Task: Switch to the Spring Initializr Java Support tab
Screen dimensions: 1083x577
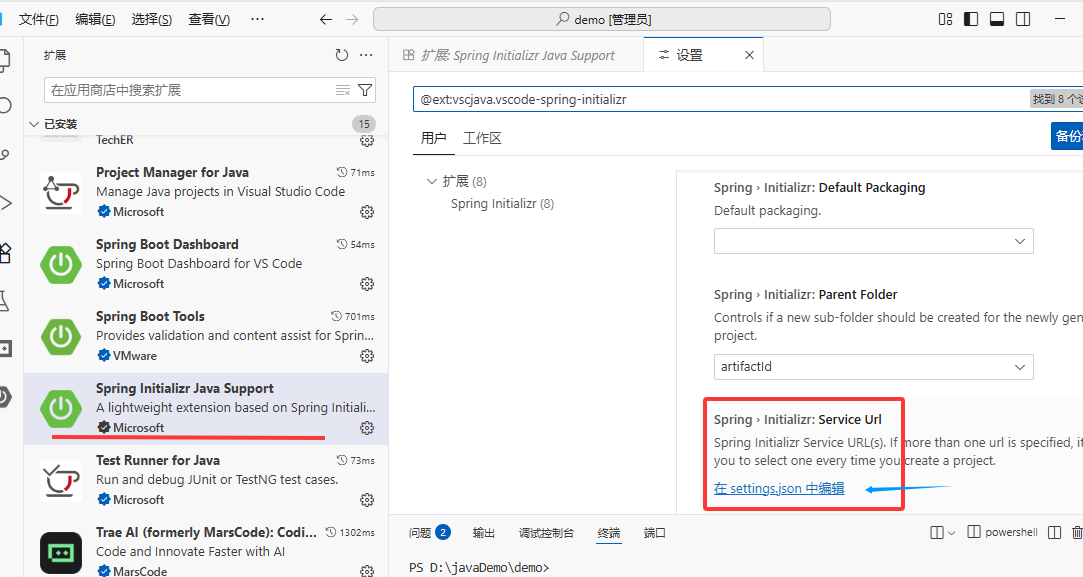Action: coord(516,55)
